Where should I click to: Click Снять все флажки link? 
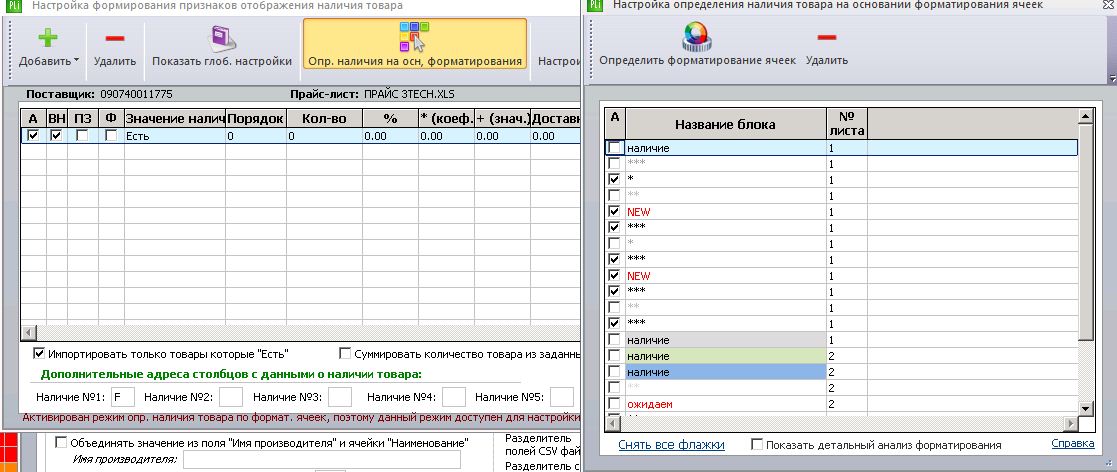671,445
